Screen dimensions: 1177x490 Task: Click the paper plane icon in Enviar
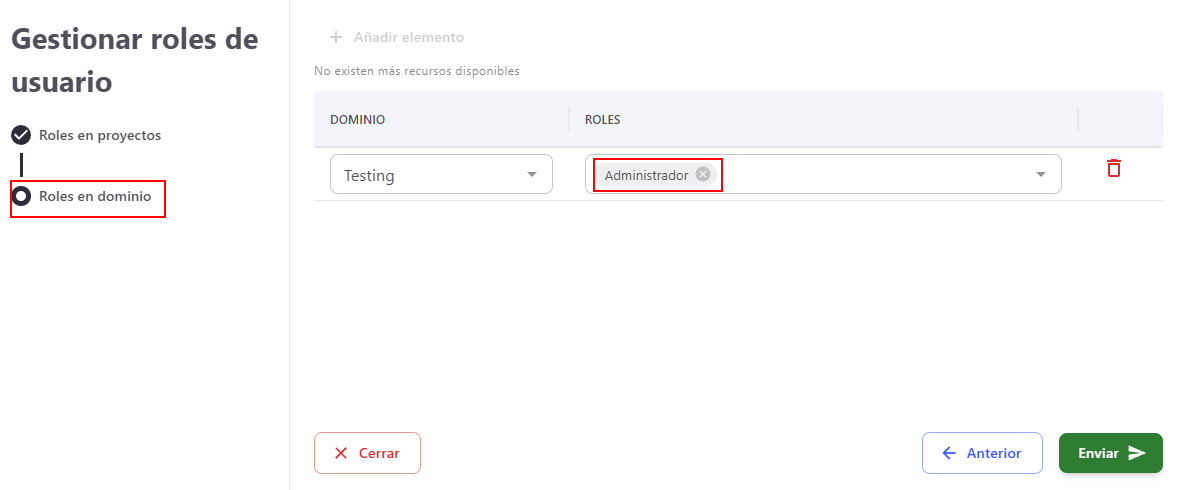tap(1137, 453)
